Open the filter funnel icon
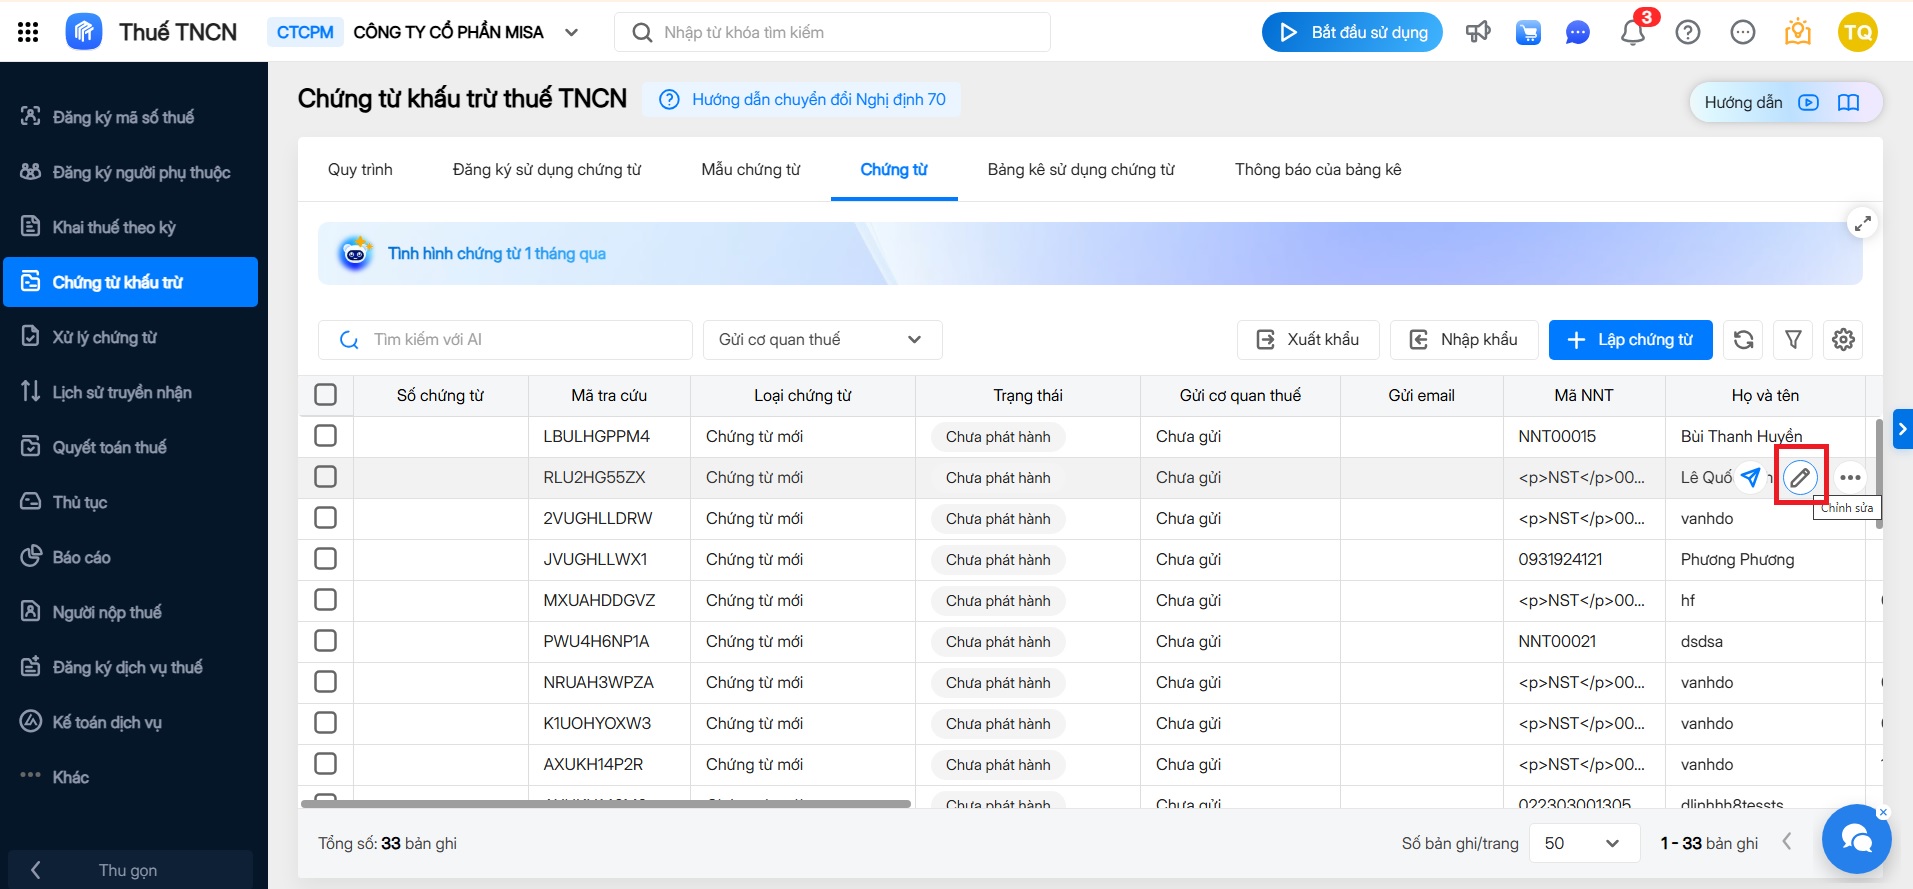 pos(1793,340)
